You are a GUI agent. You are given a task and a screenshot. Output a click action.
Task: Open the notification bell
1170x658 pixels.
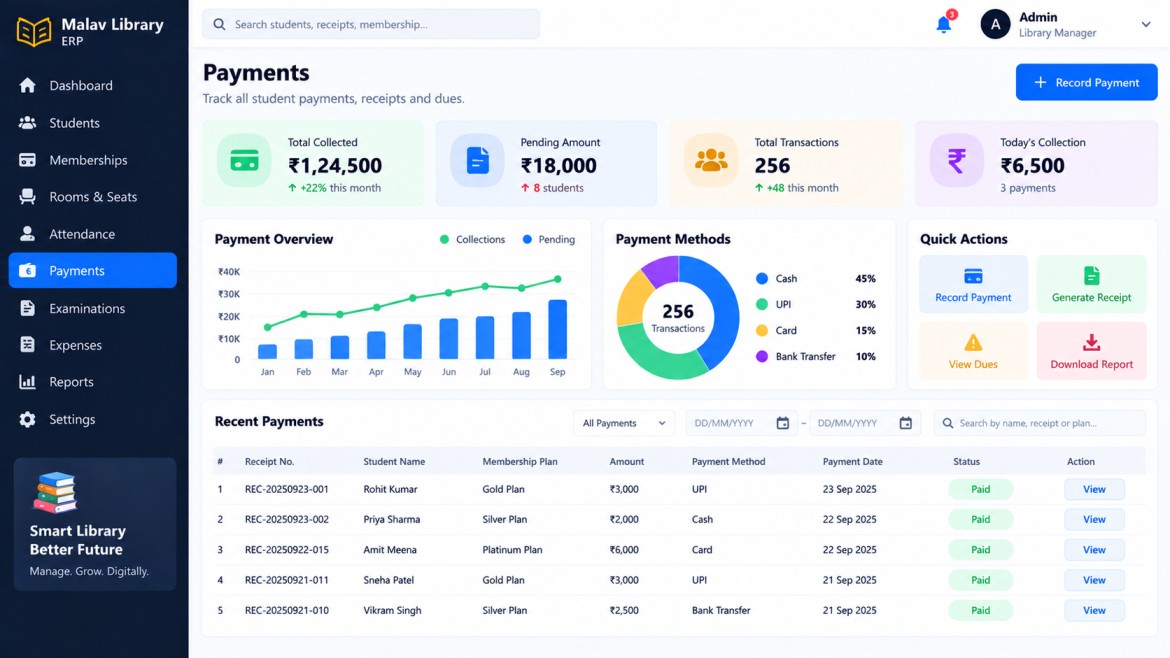pyautogui.click(x=944, y=24)
